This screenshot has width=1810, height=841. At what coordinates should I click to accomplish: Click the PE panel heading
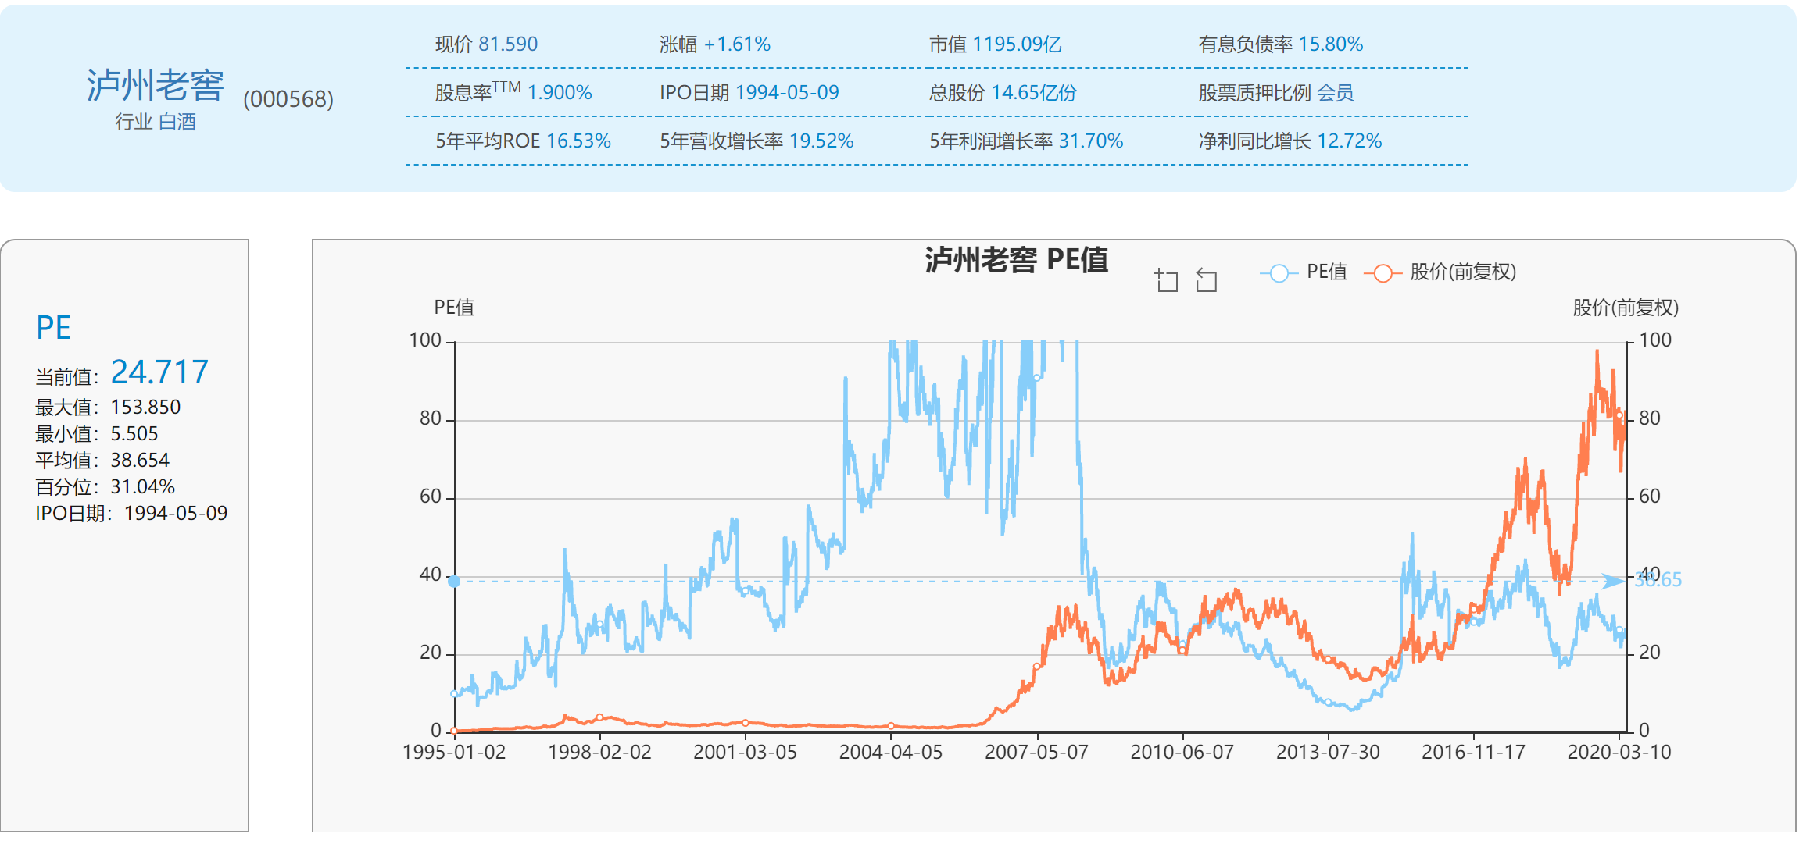tap(53, 328)
